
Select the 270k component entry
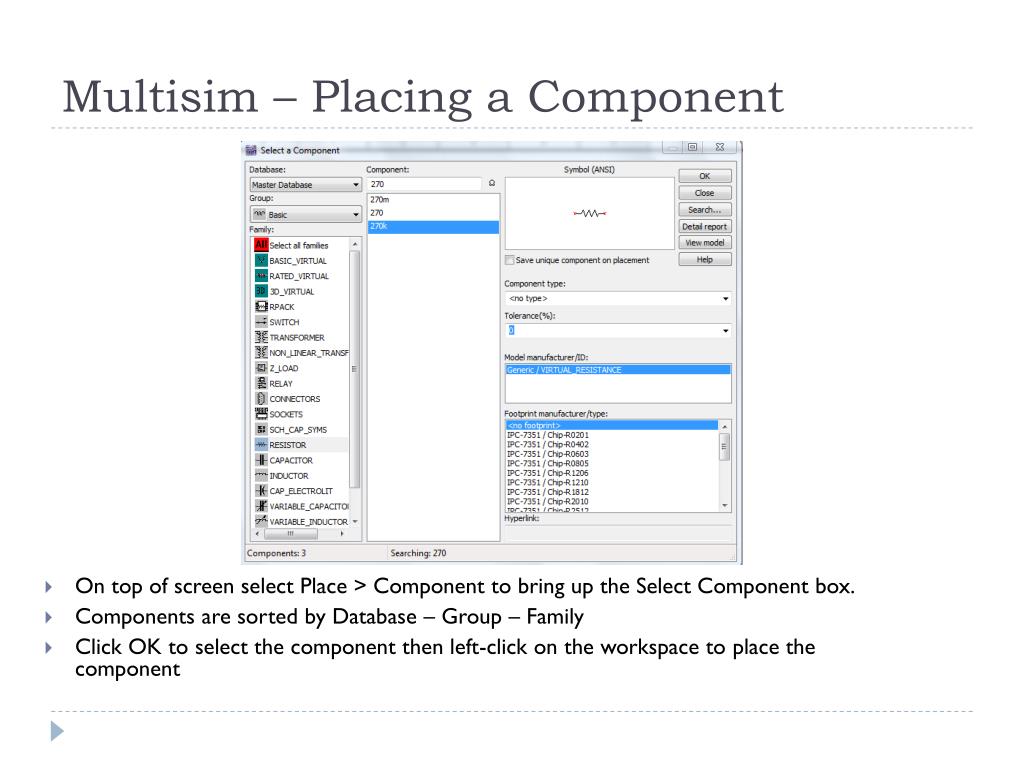click(433, 227)
